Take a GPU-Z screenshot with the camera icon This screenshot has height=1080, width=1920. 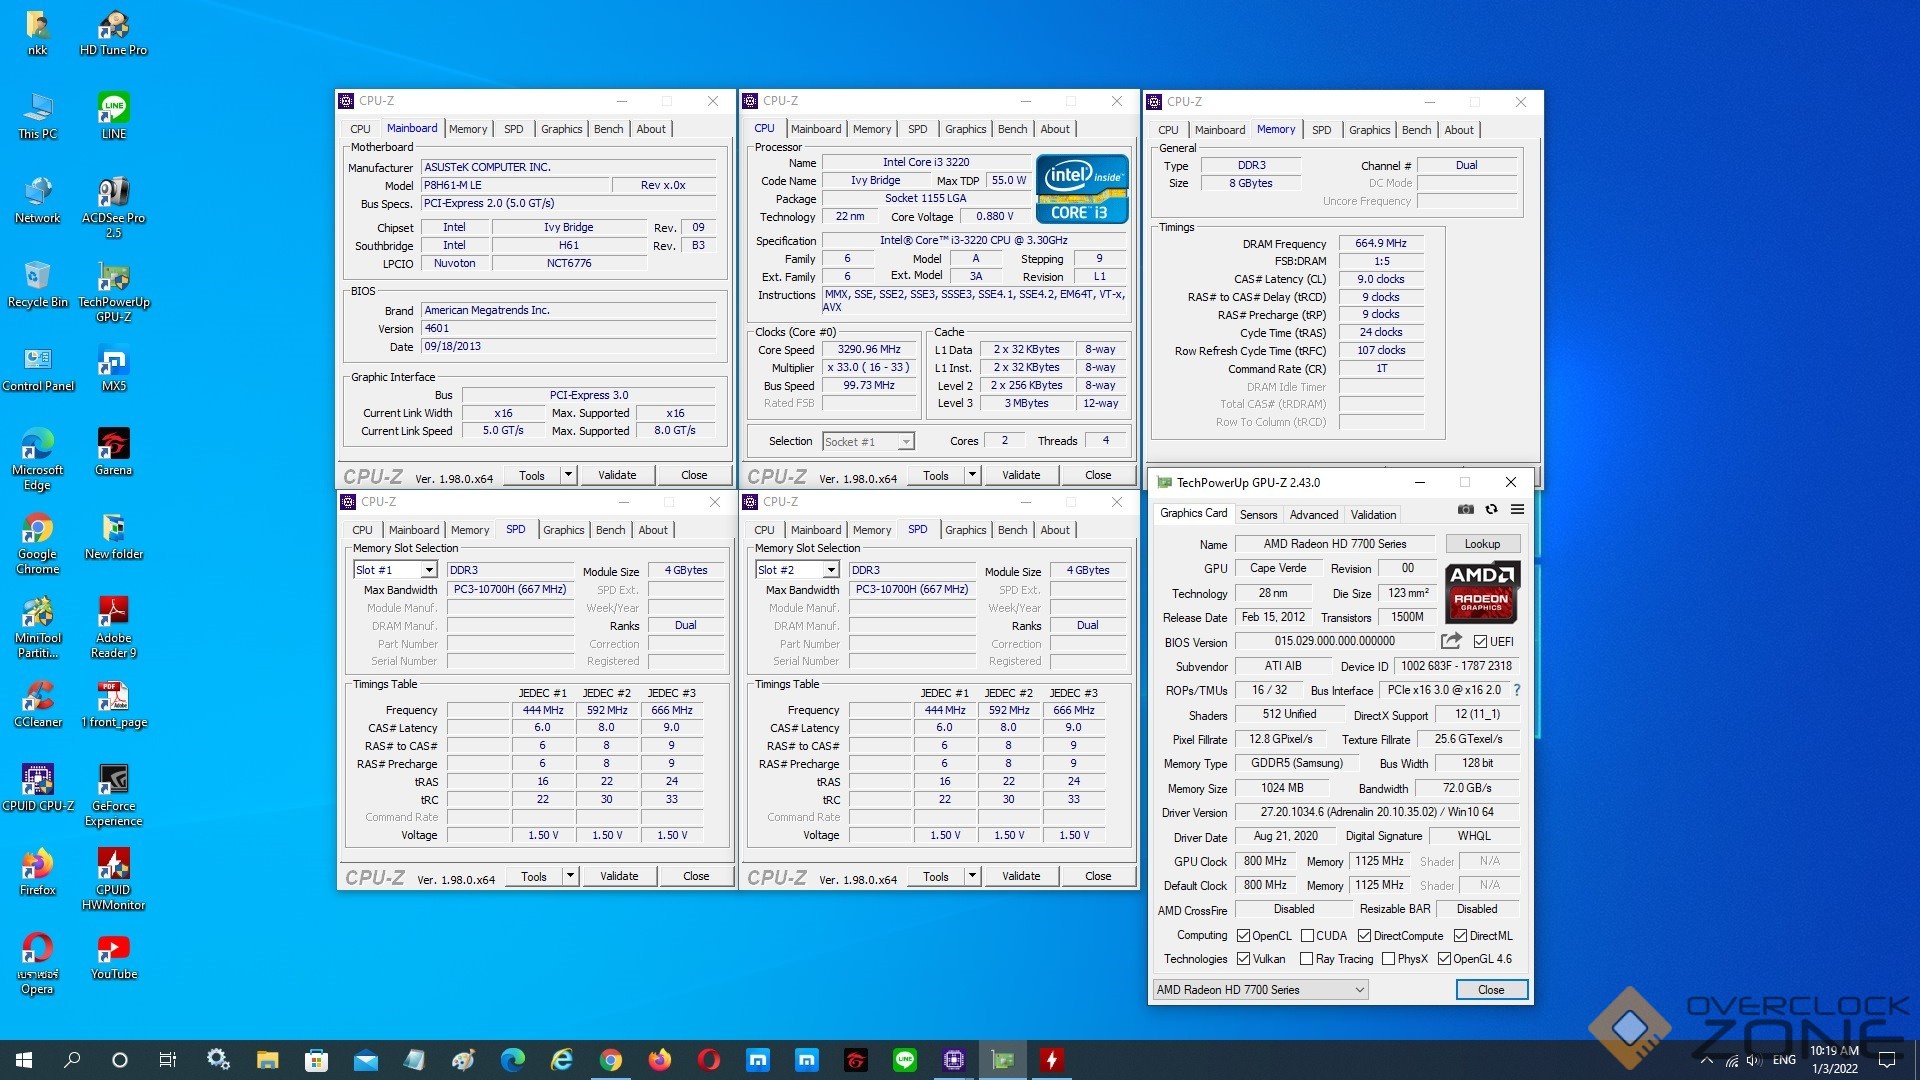(x=1465, y=509)
